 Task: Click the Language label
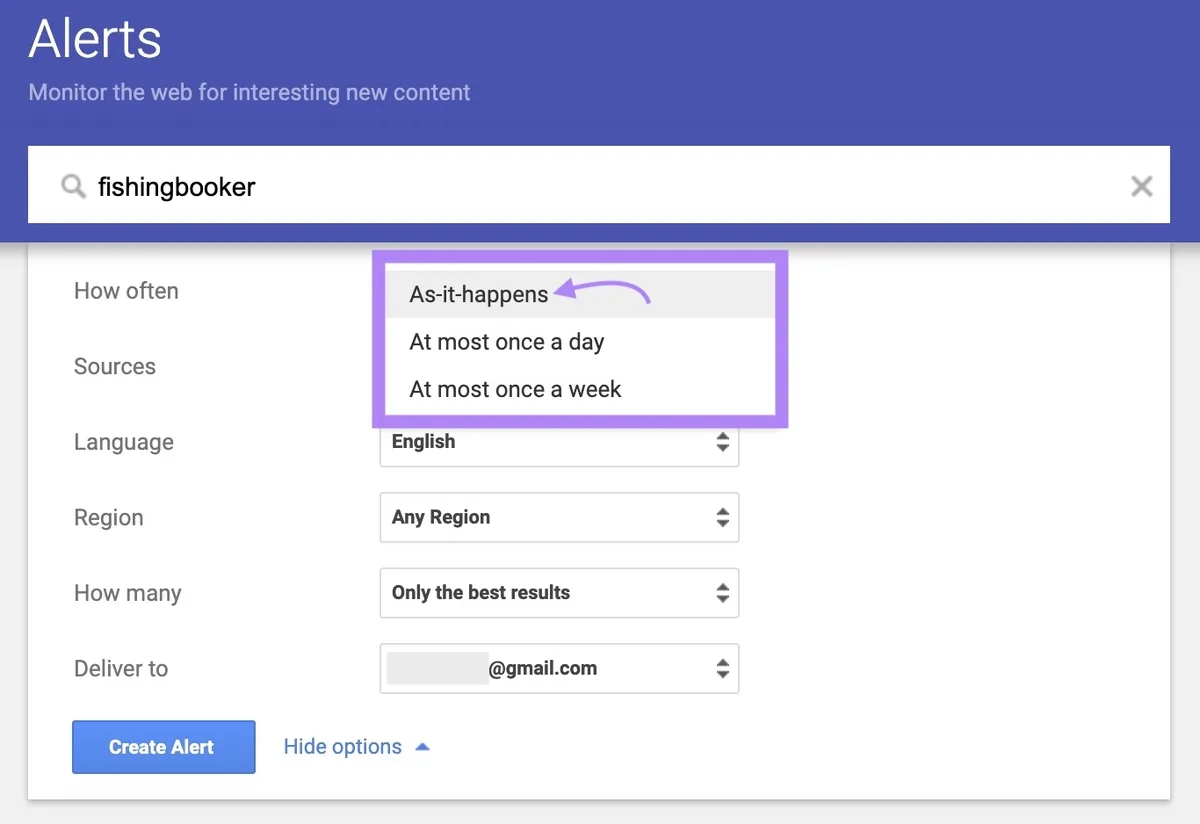point(124,442)
